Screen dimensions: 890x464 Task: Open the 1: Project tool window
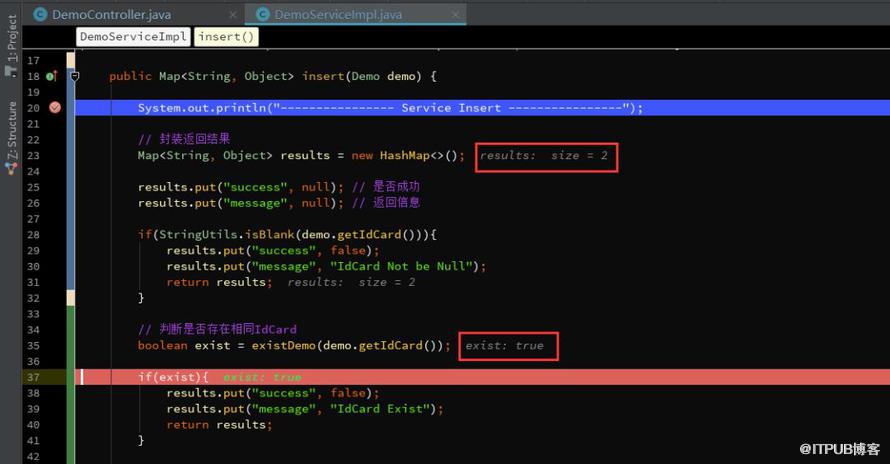pyautogui.click(x=11, y=44)
